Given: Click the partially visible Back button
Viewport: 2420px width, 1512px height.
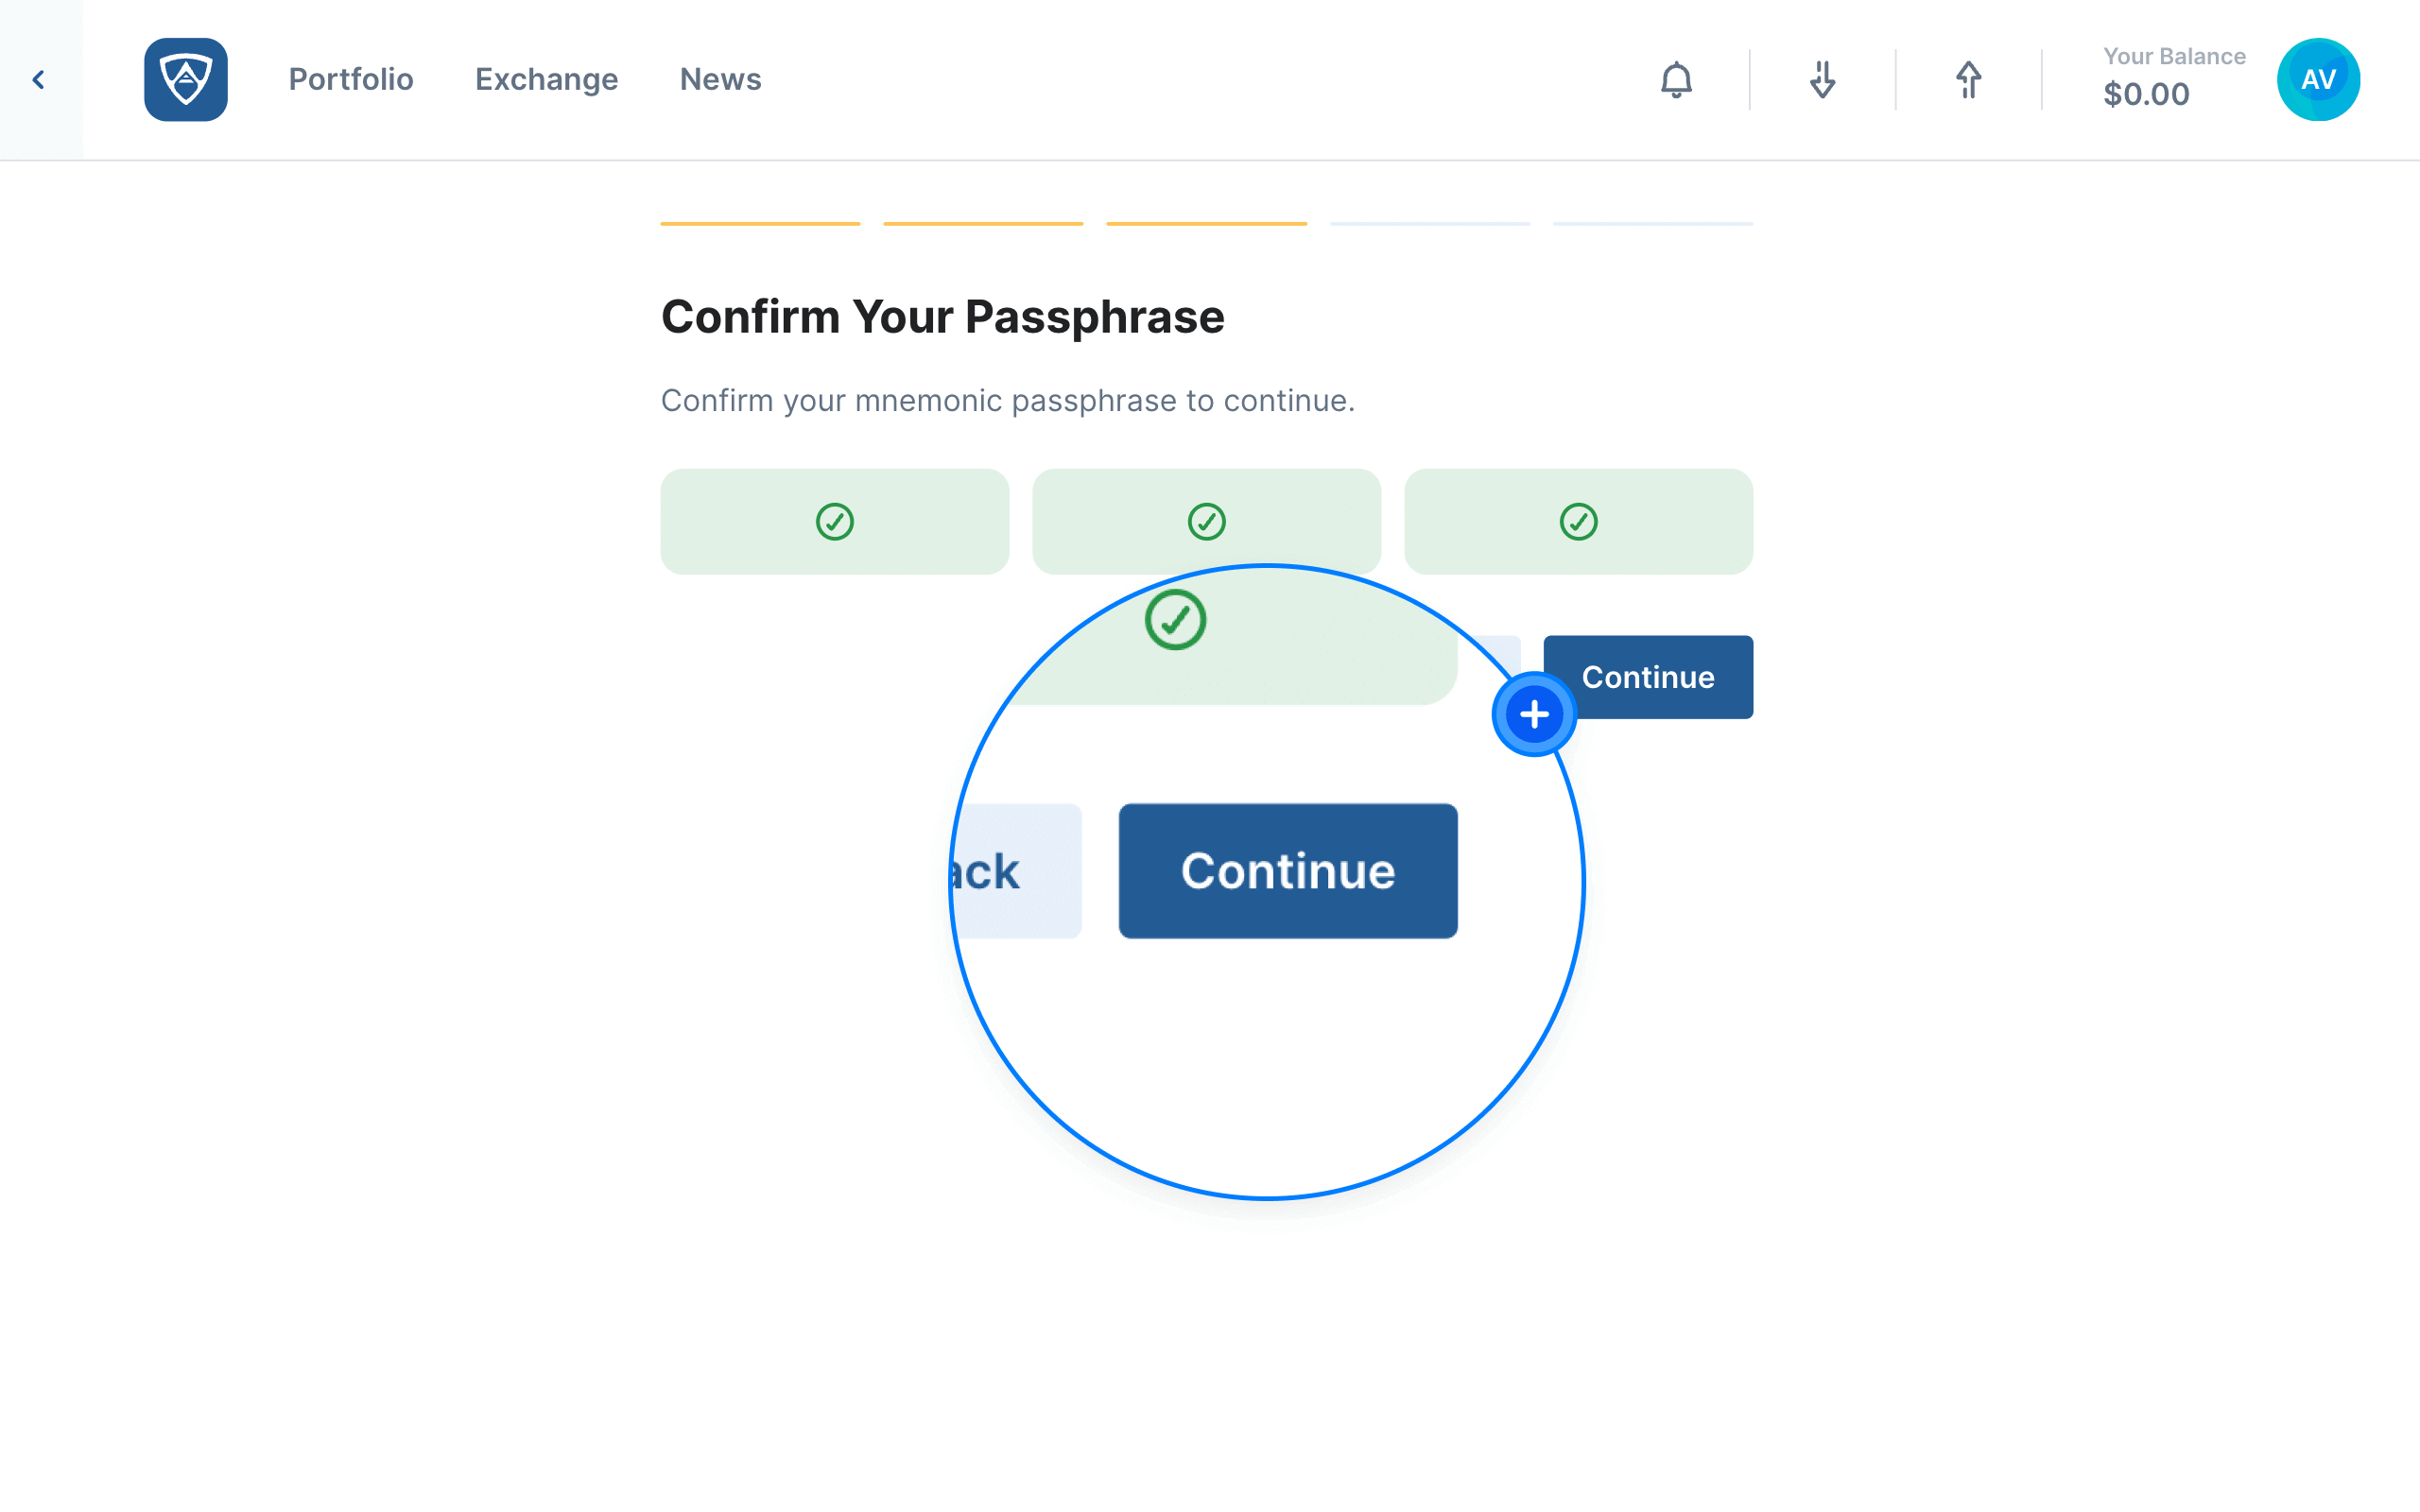Looking at the screenshot, I should (1015, 871).
